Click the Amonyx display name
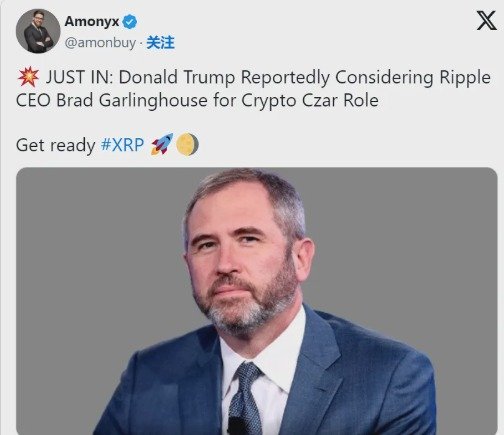Screen dimensions: 504x435 tap(92, 22)
